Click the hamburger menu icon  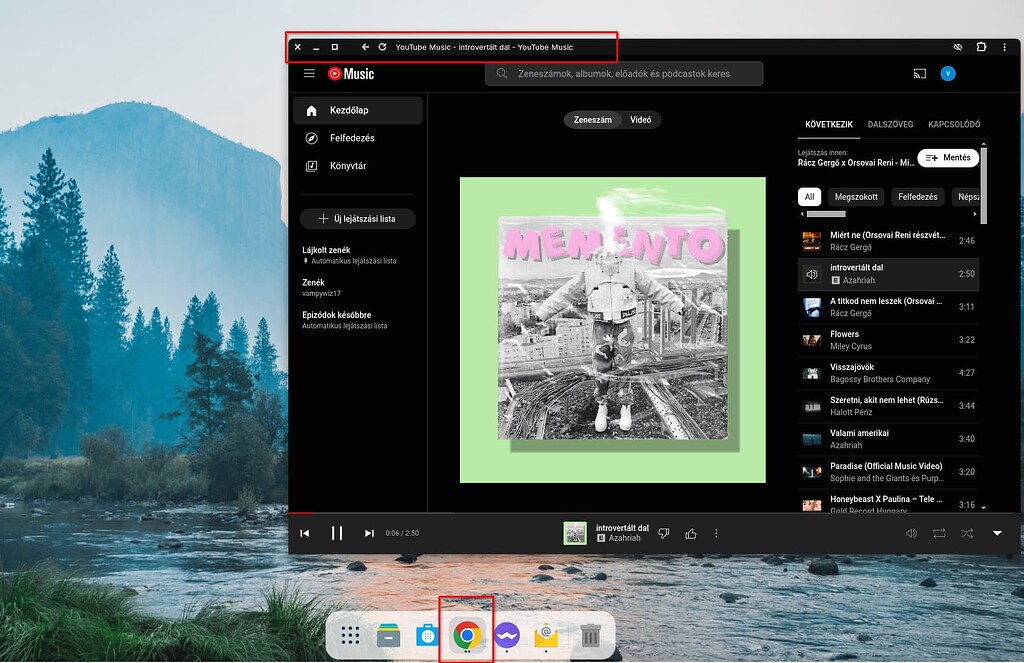[309, 74]
